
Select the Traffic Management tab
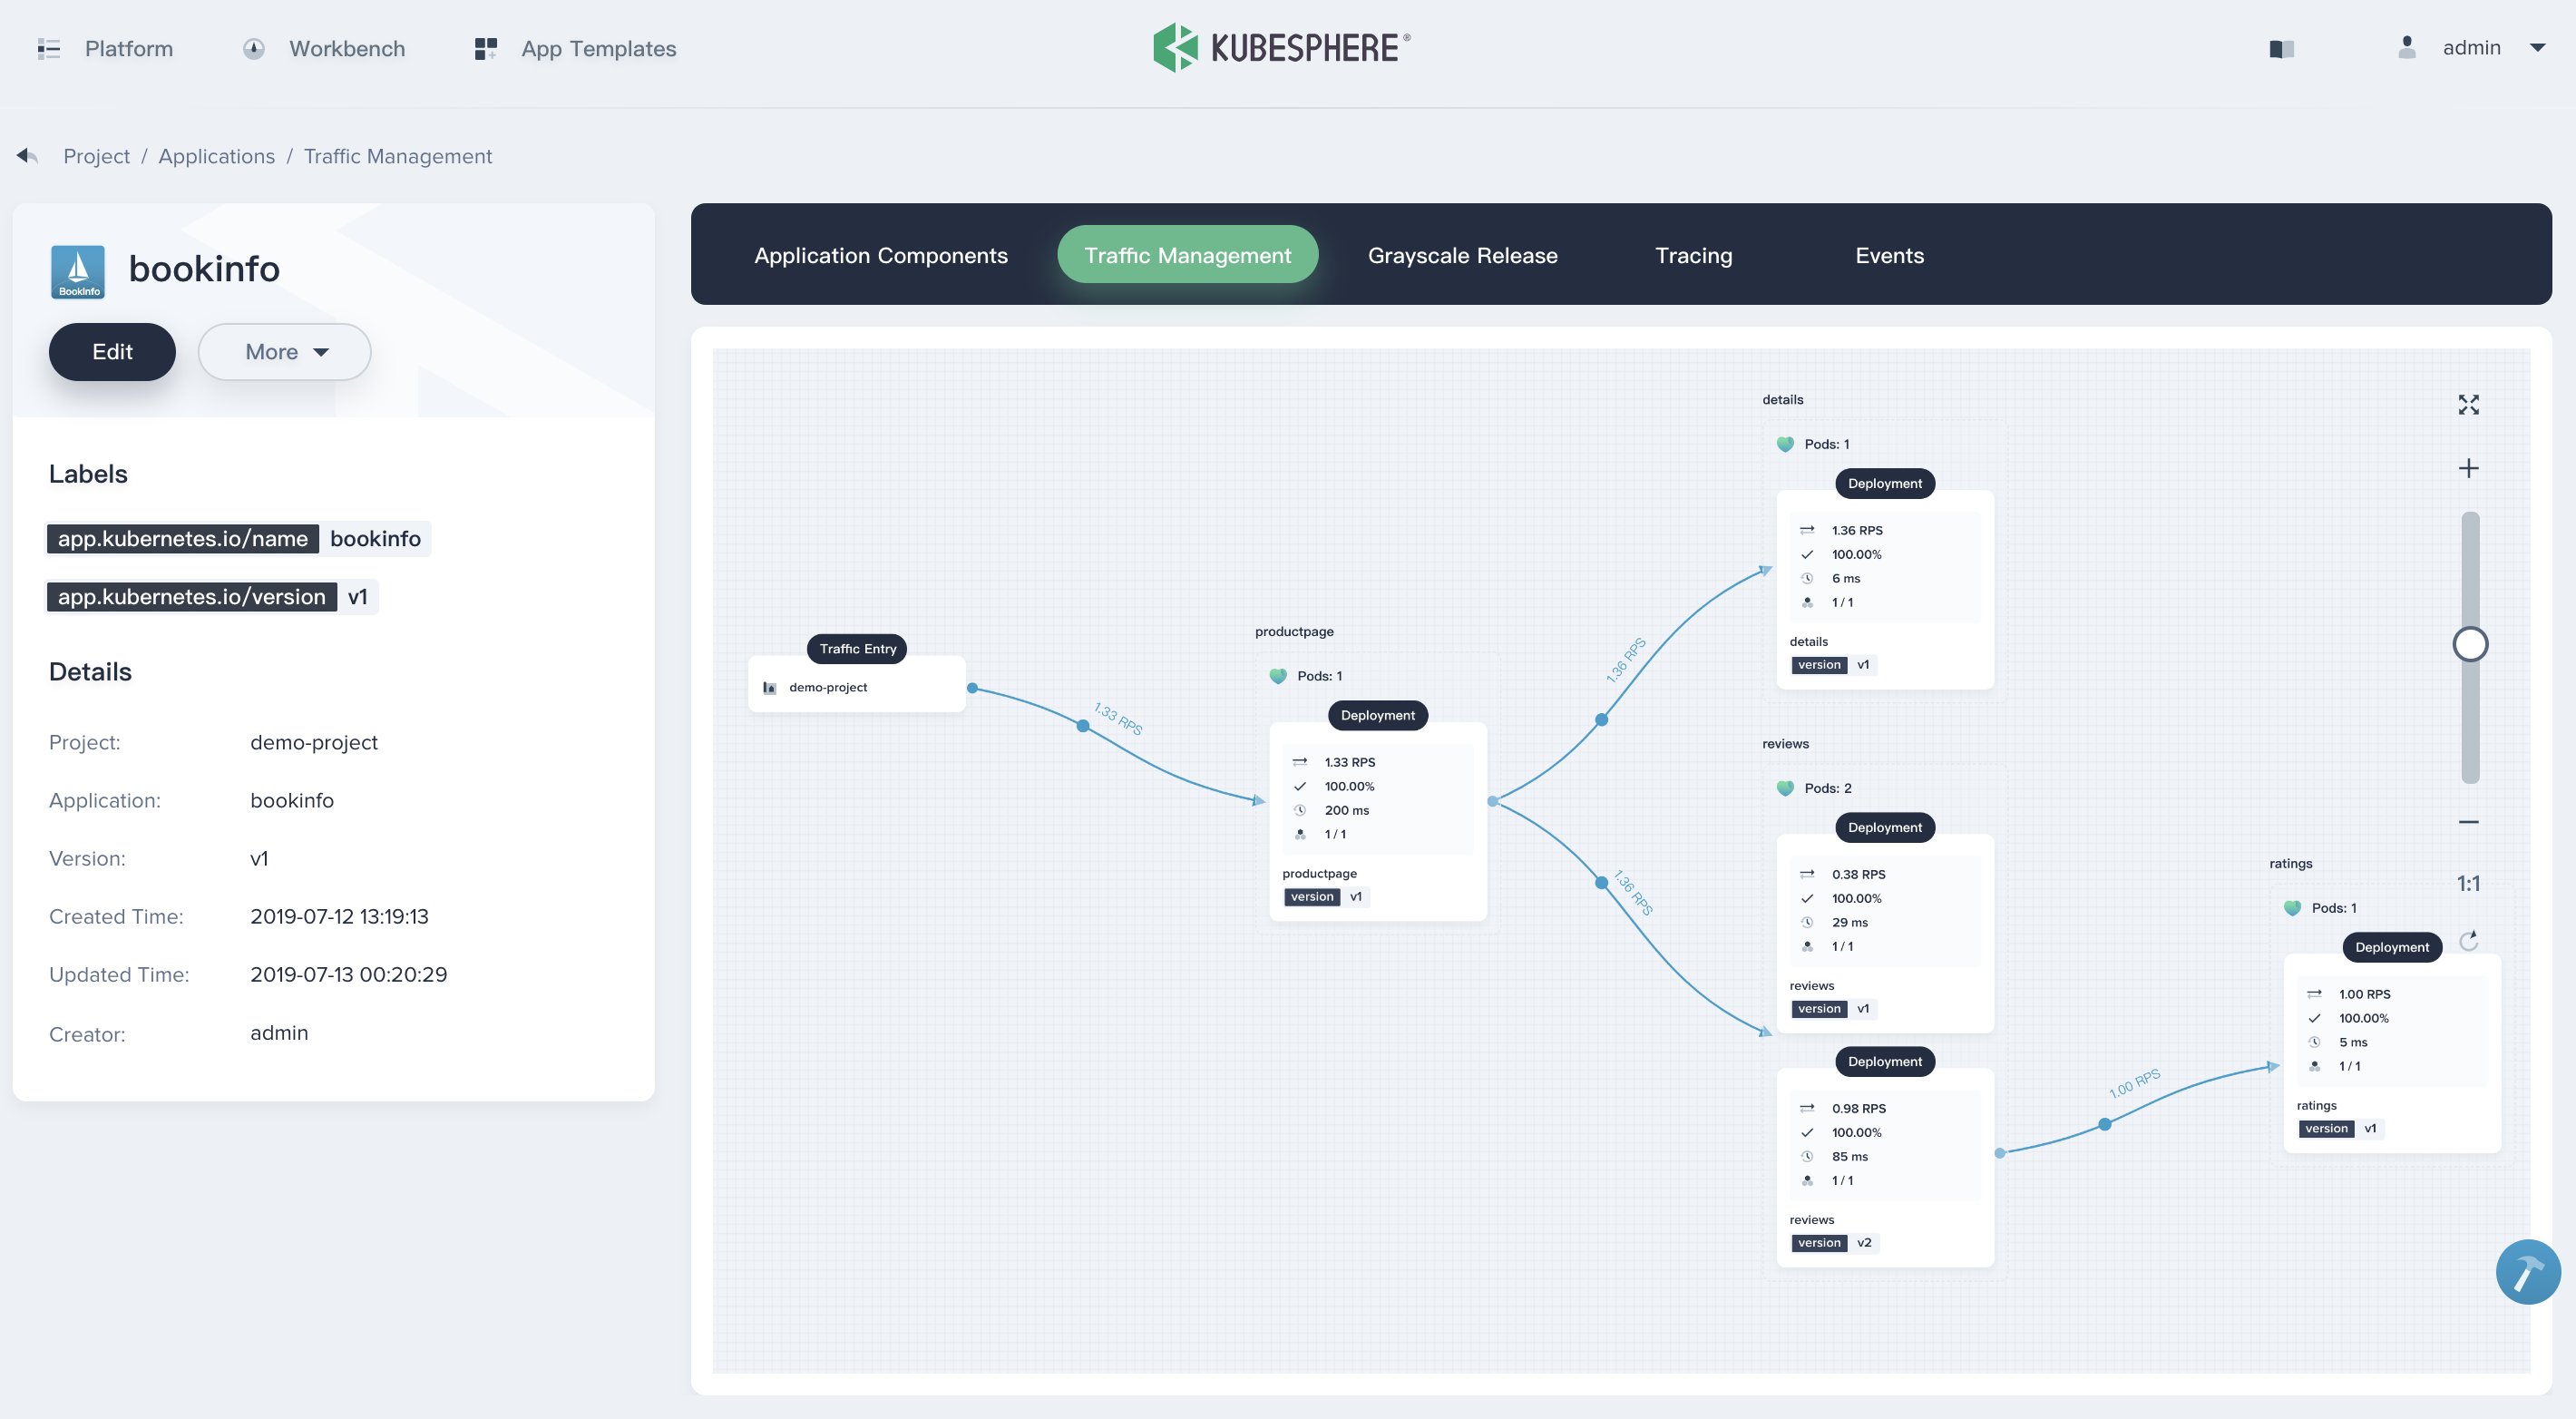(1187, 253)
